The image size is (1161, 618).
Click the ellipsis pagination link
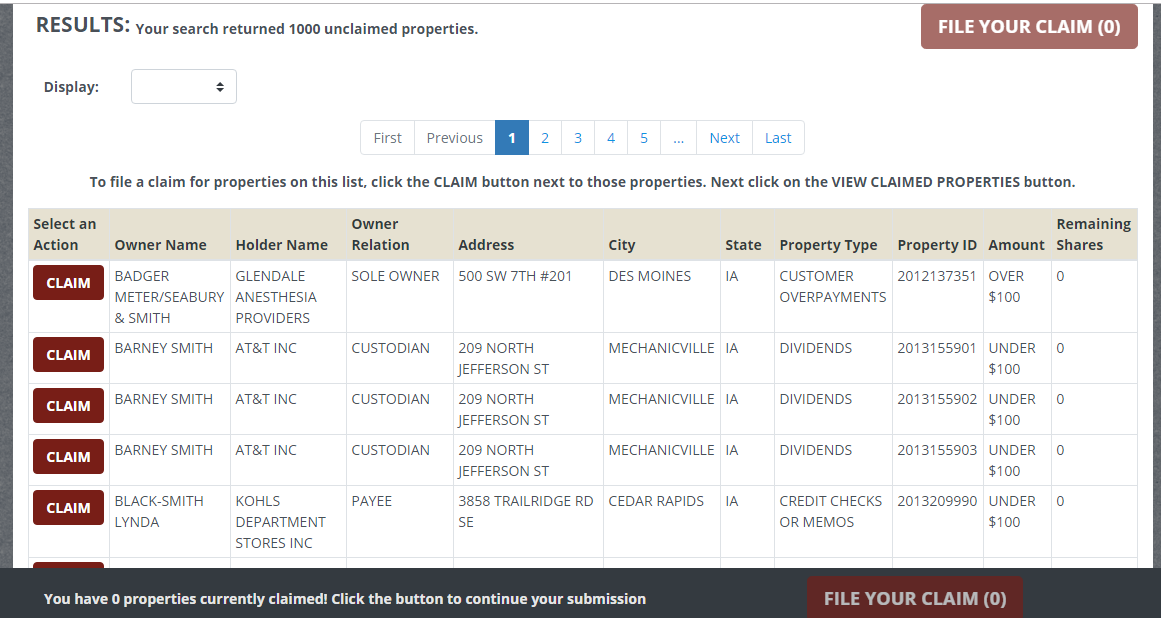(678, 137)
